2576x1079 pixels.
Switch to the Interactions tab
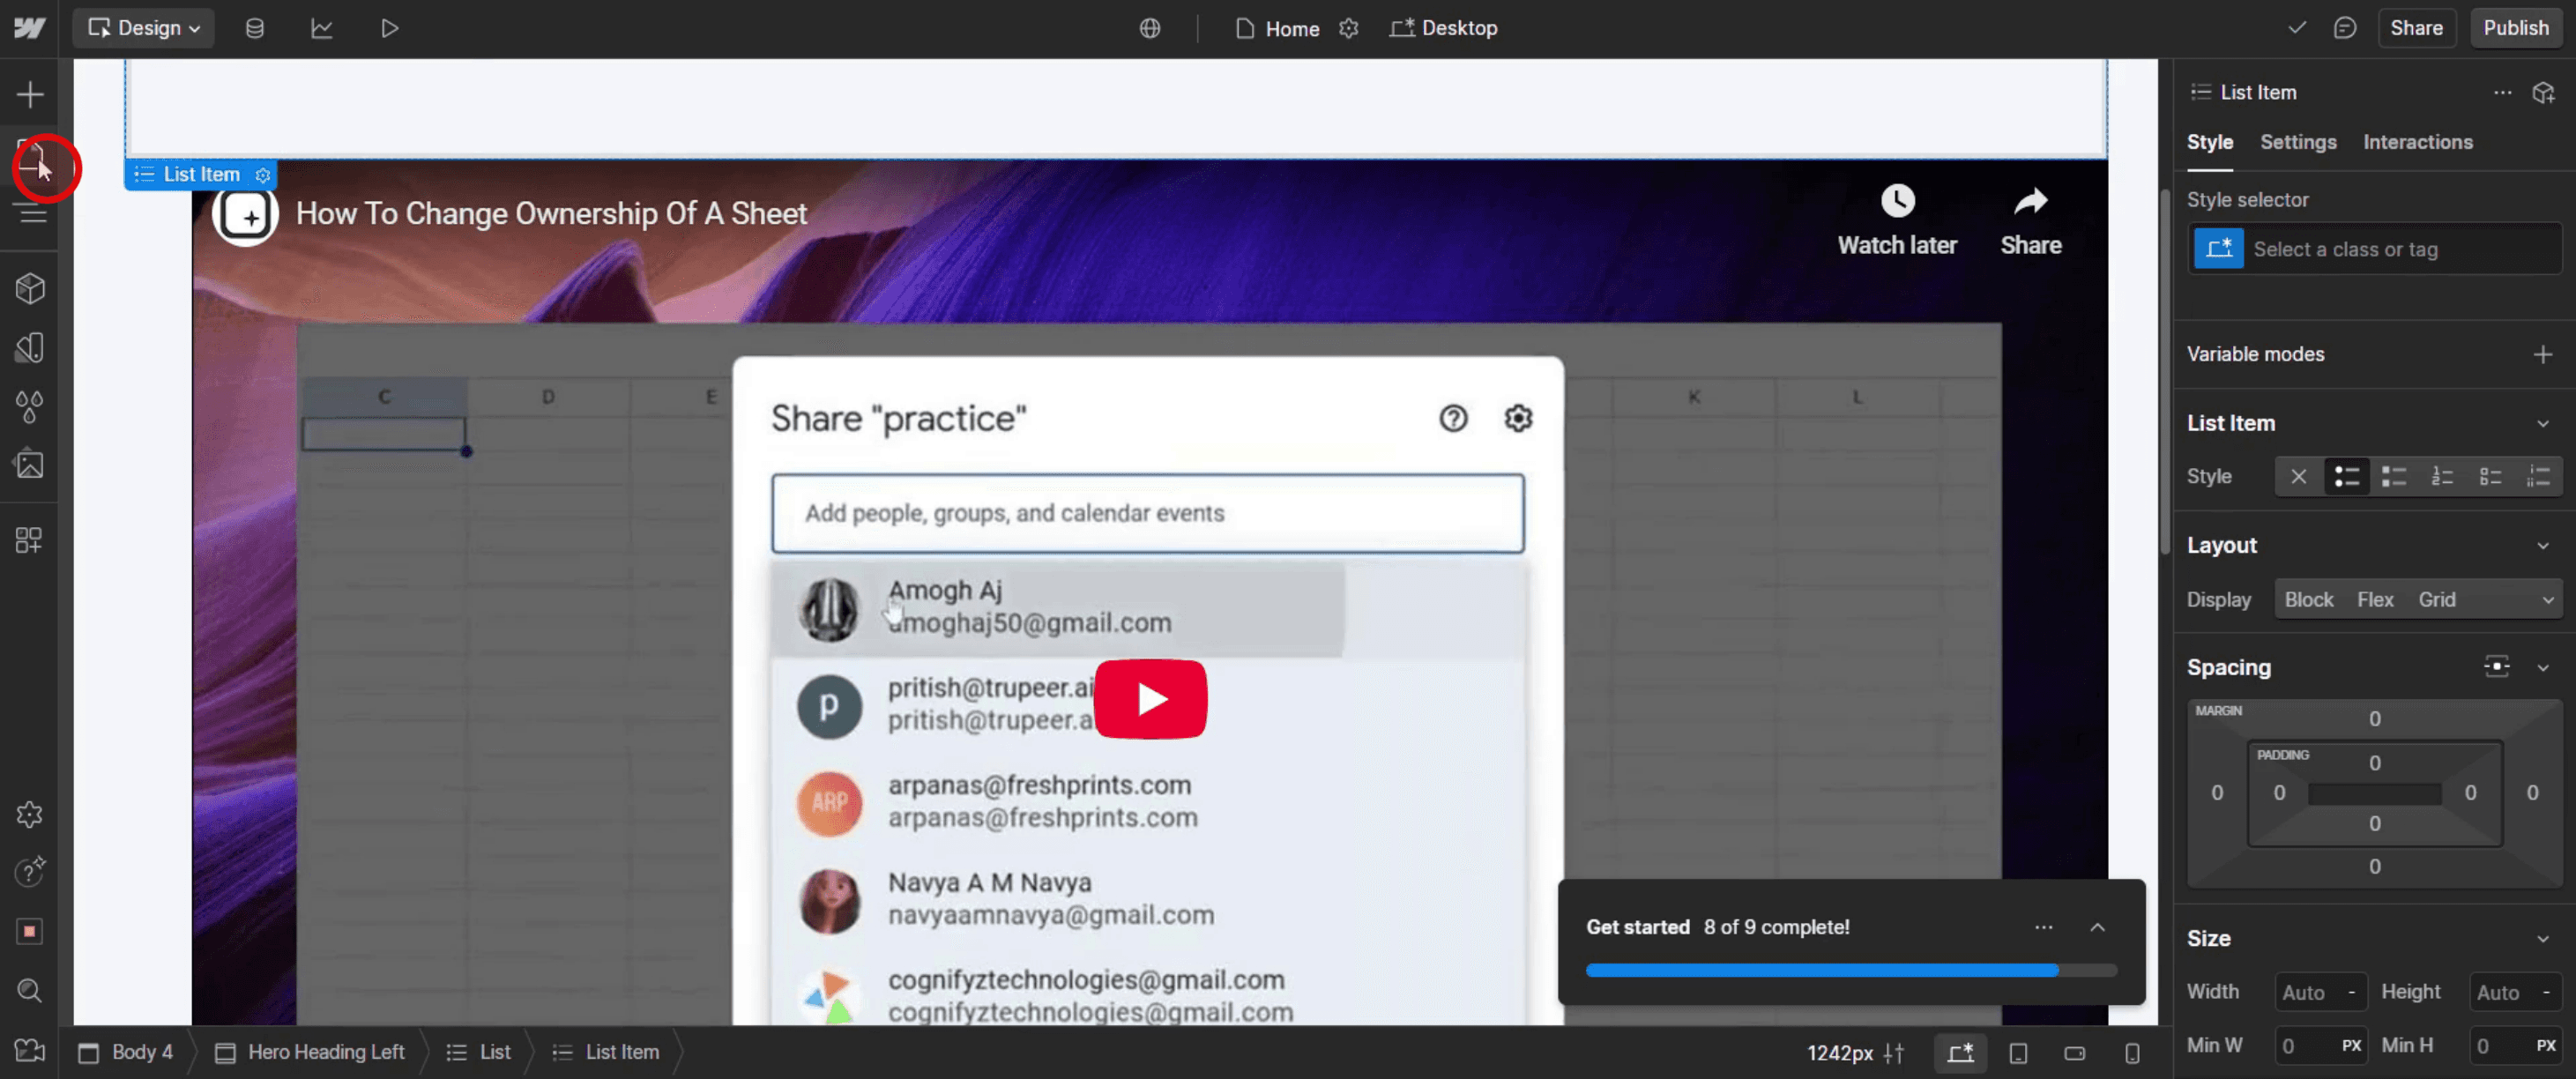point(2417,142)
